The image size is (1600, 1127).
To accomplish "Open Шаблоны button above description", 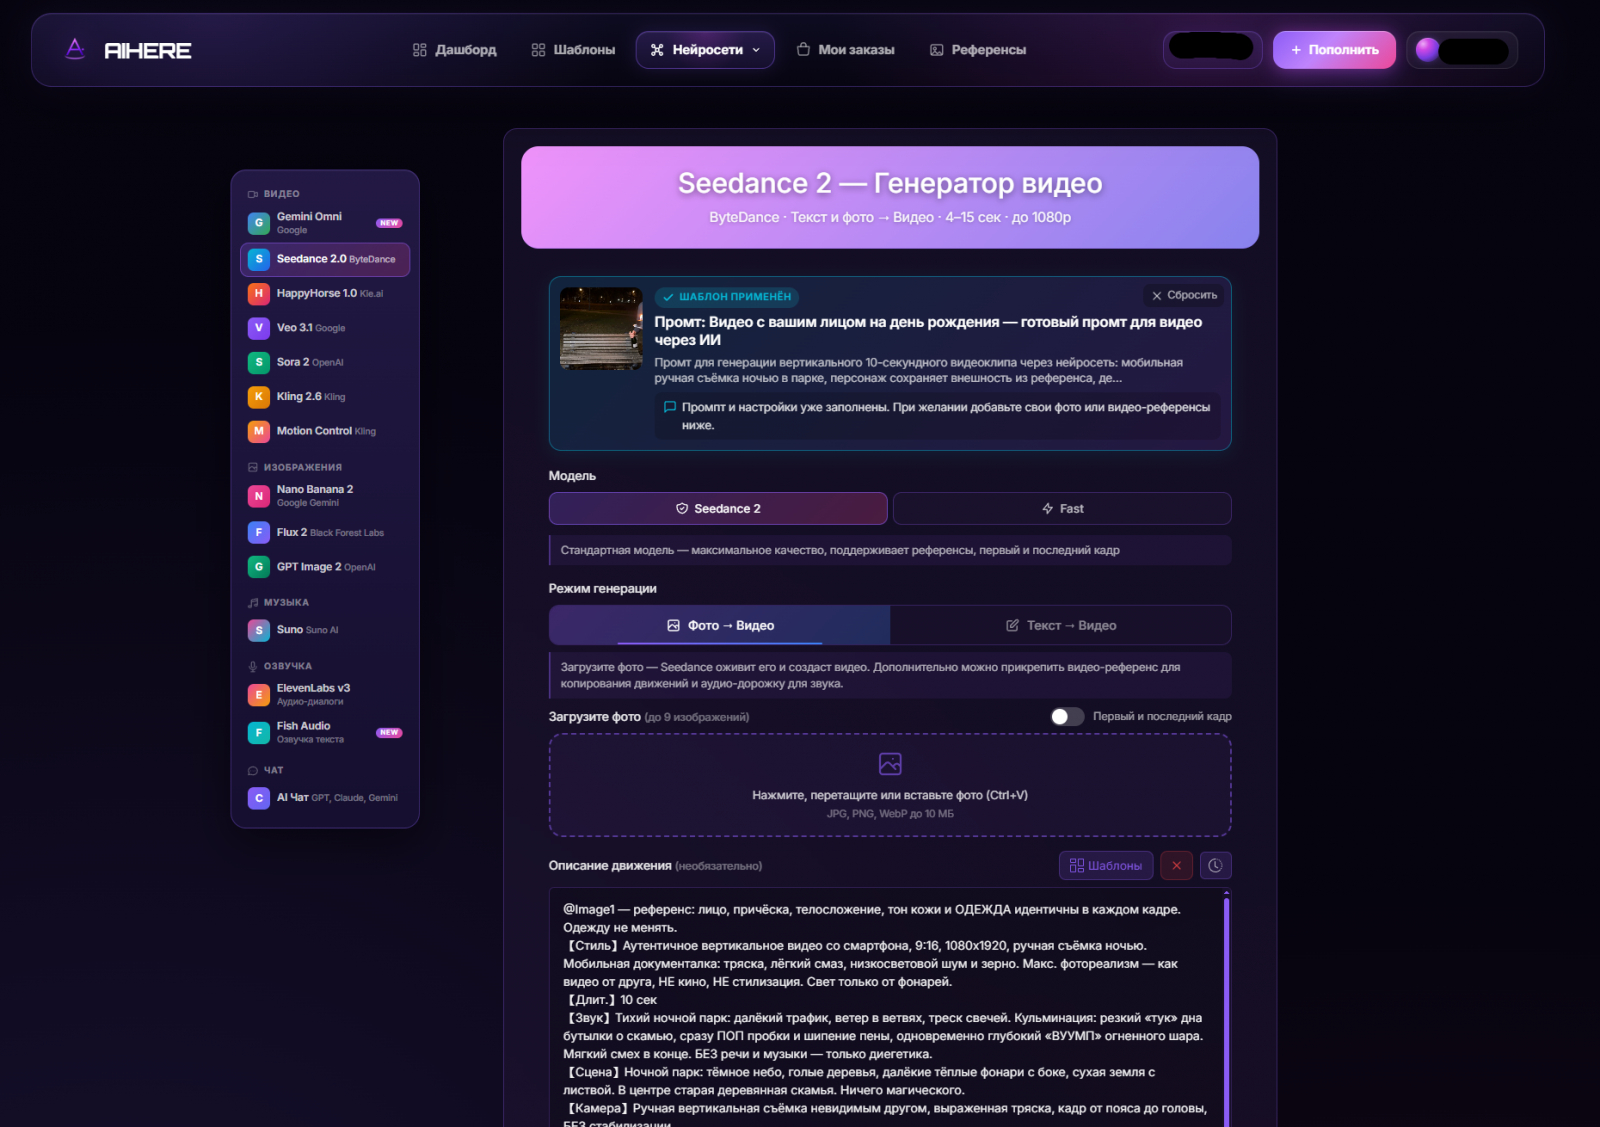I will 1106,866.
